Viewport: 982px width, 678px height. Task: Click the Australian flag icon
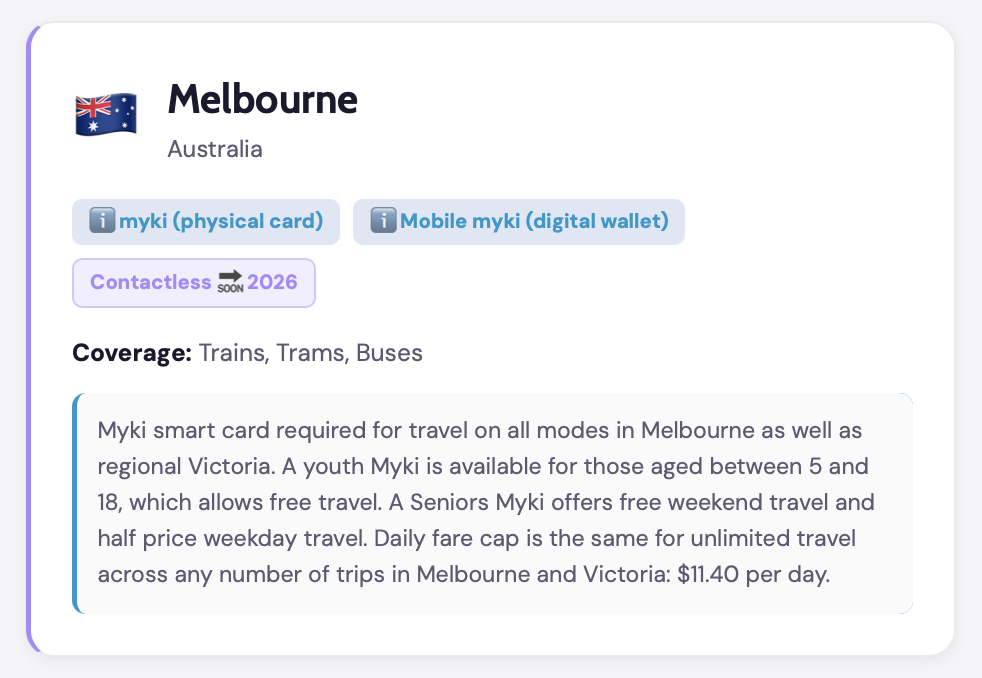tap(105, 114)
